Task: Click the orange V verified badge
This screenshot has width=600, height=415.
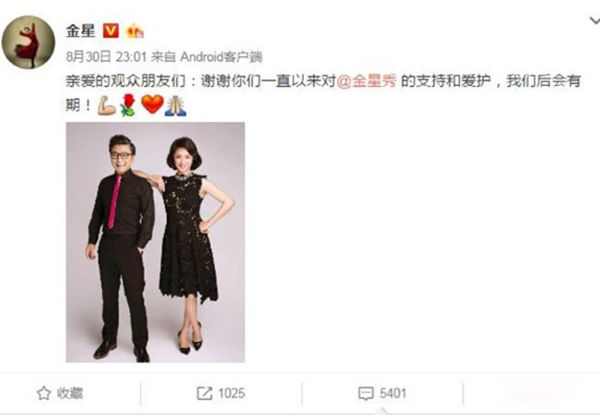Action: (x=111, y=30)
